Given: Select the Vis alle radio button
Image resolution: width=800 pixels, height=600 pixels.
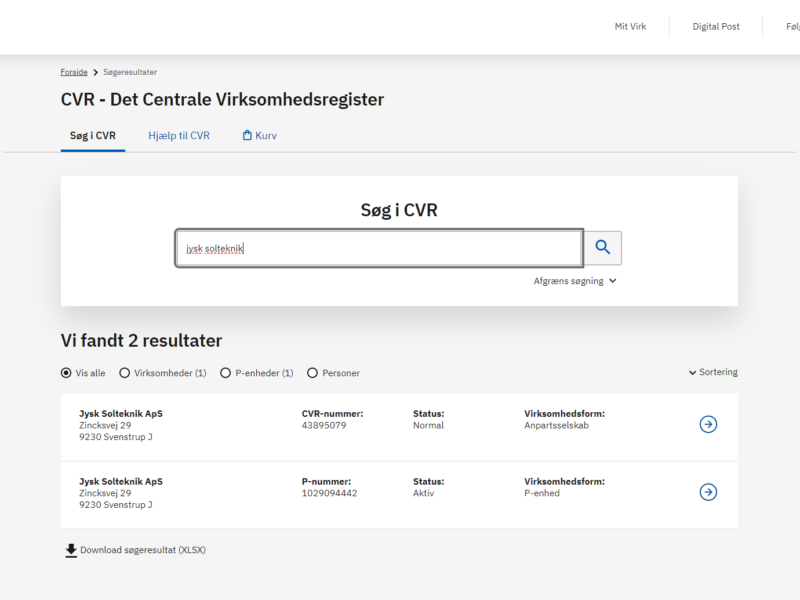Looking at the screenshot, I should click(x=66, y=373).
